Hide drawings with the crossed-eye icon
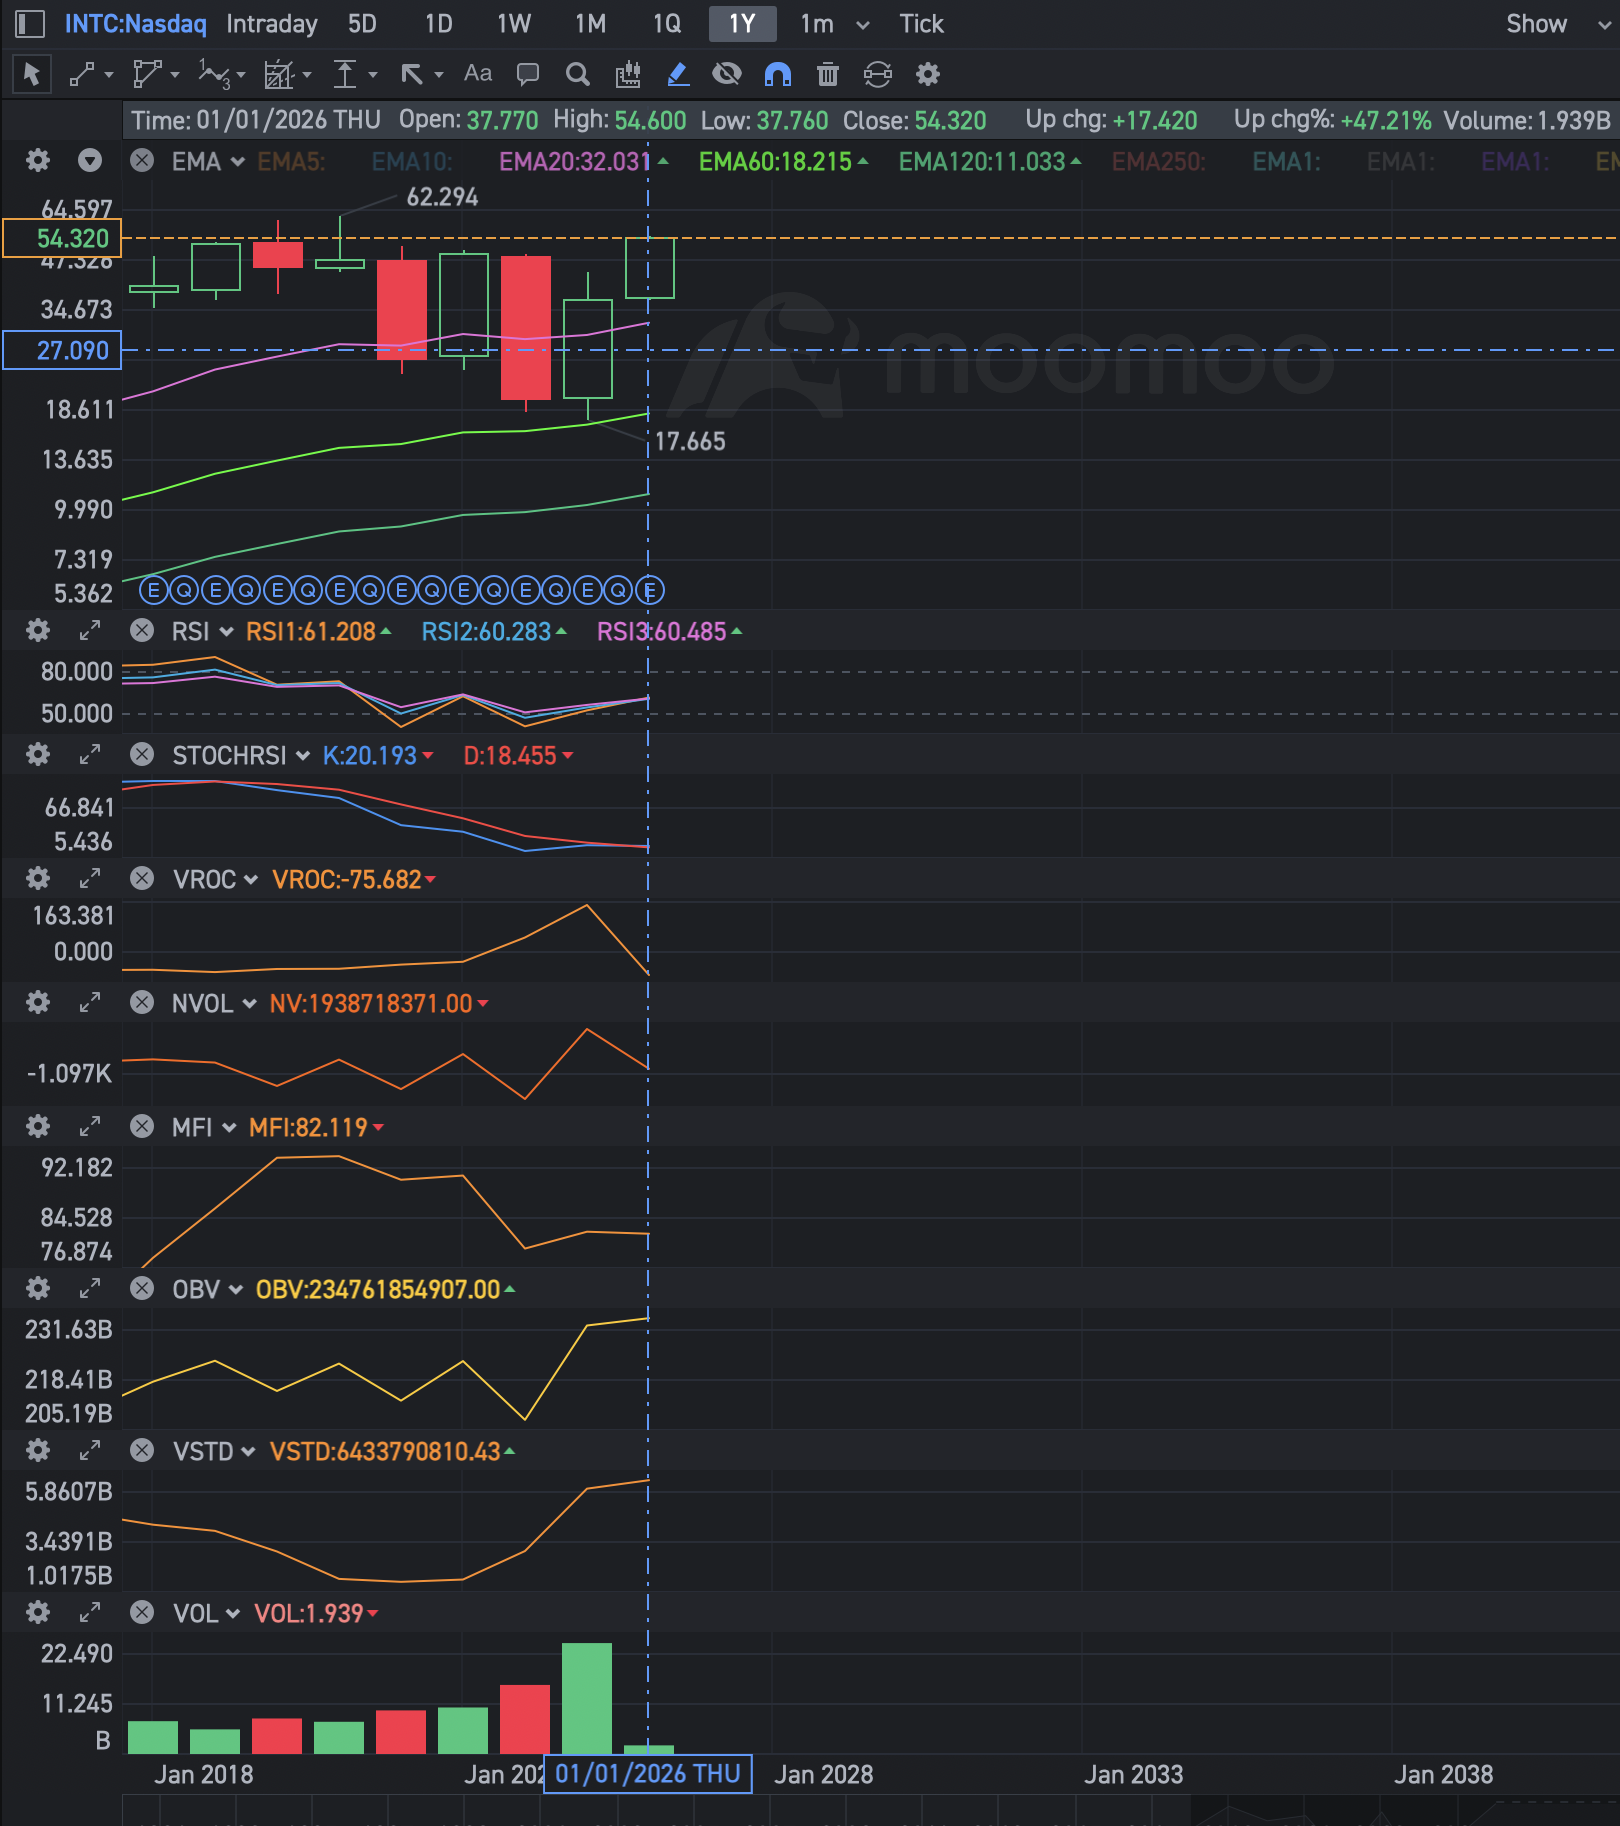 (x=727, y=74)
